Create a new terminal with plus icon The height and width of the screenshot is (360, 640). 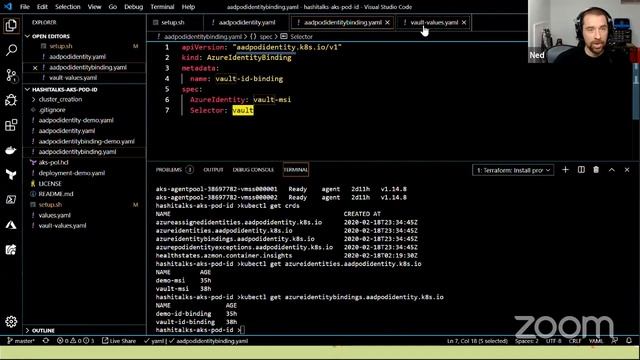click(x=565, y=170)
